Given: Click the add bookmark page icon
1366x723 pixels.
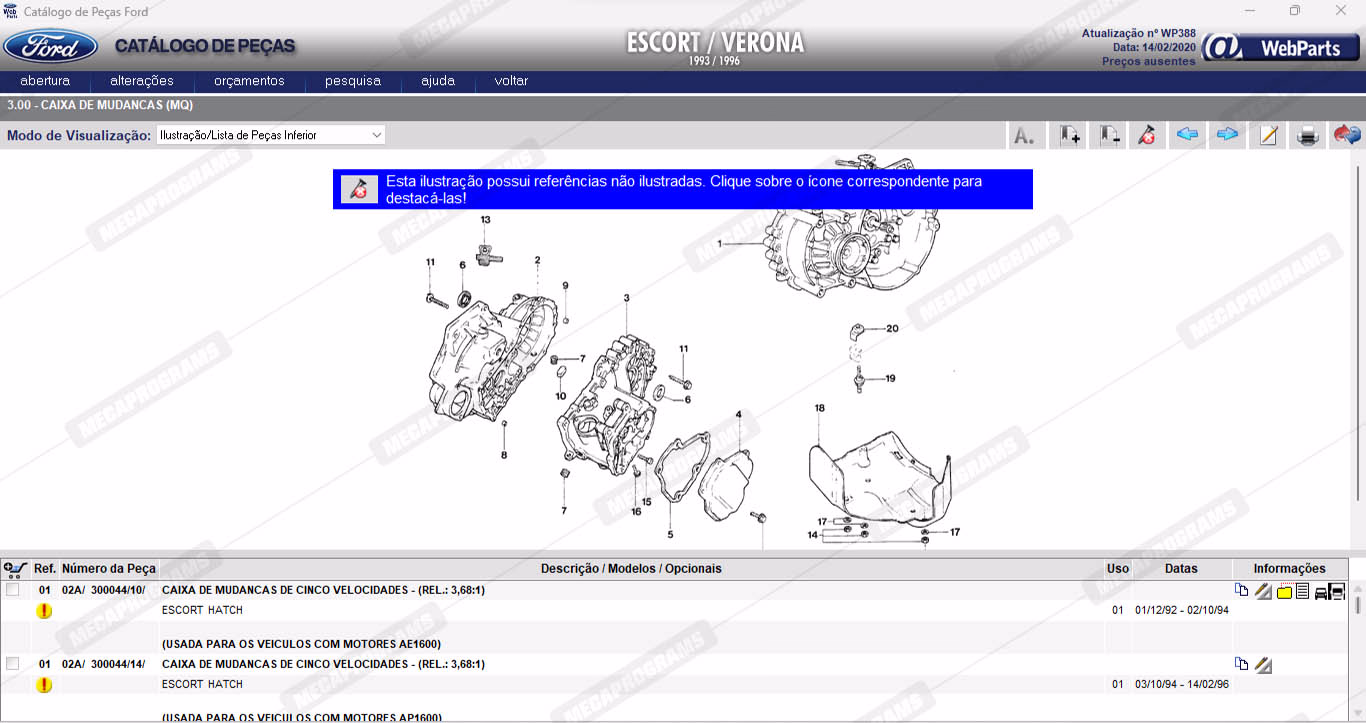Looking at the screenshot, I should pyautogui.click(x=1070, y=135).
